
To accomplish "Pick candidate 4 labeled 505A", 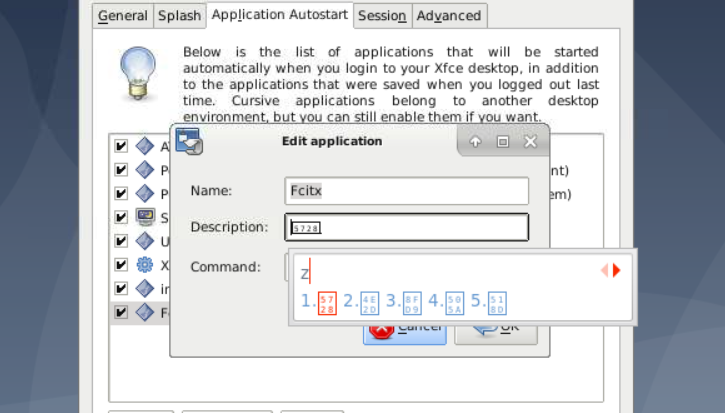I will tap(446, 303).
